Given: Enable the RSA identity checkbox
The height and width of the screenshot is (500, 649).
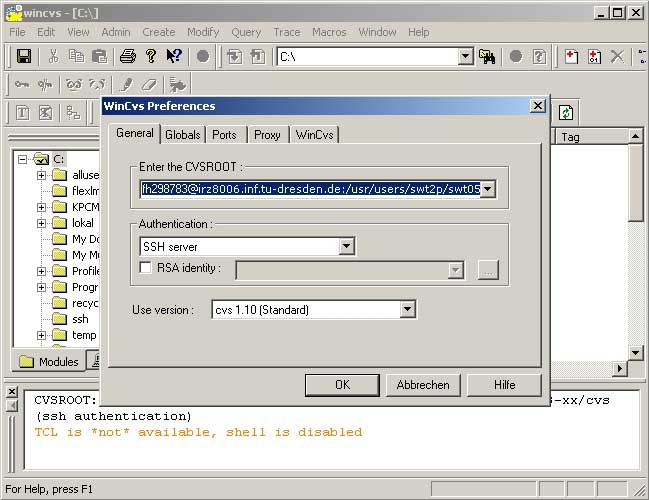Looking at the screenshot, I should tap(145, 267).
